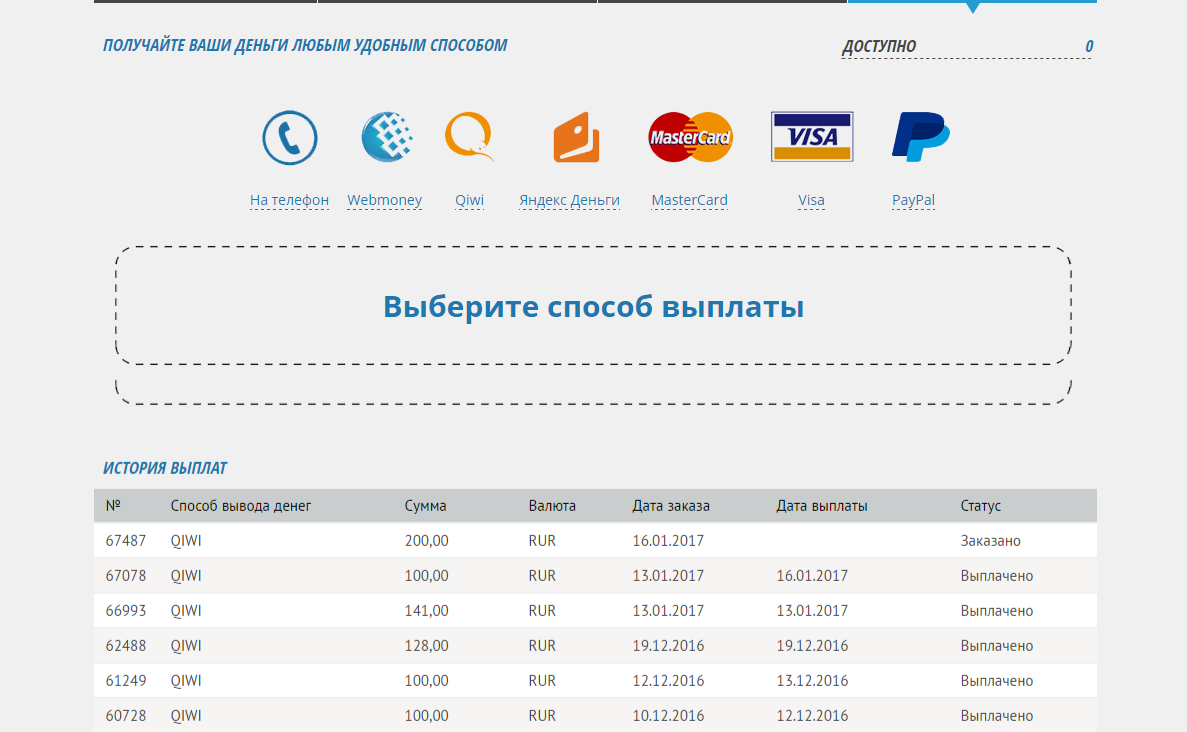Pick the orange Qiwi logo icon
Screen dimensions: 1187x732
tap(469, 137)
